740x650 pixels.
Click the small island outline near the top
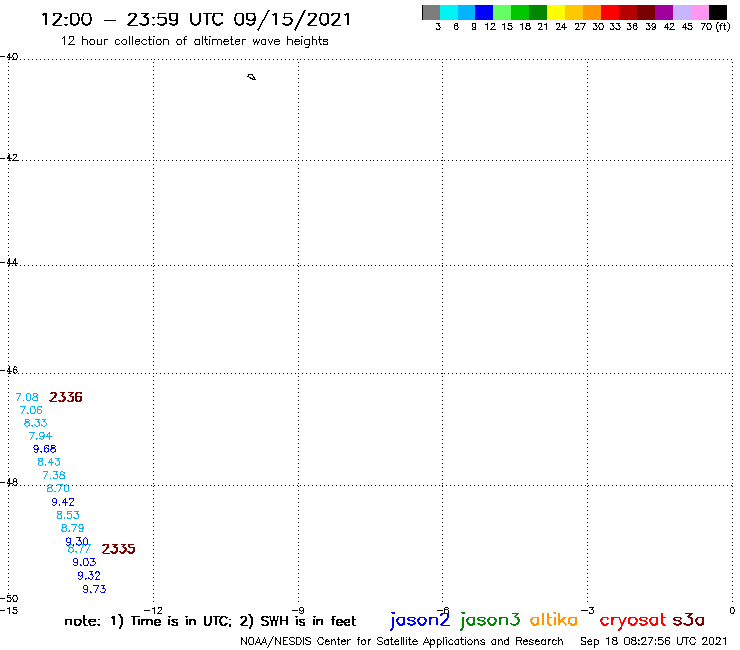[252, 77]
